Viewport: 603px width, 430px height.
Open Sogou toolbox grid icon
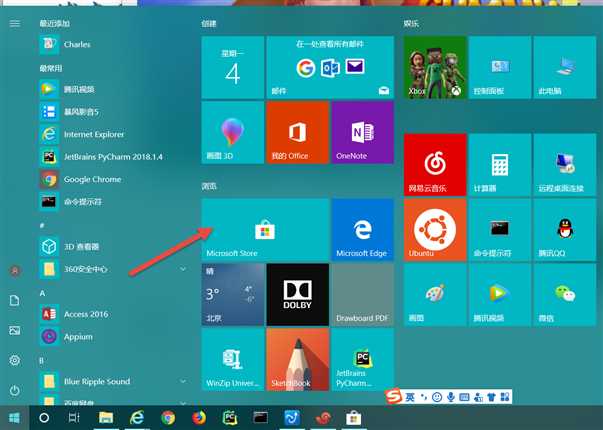coord(505,397)
